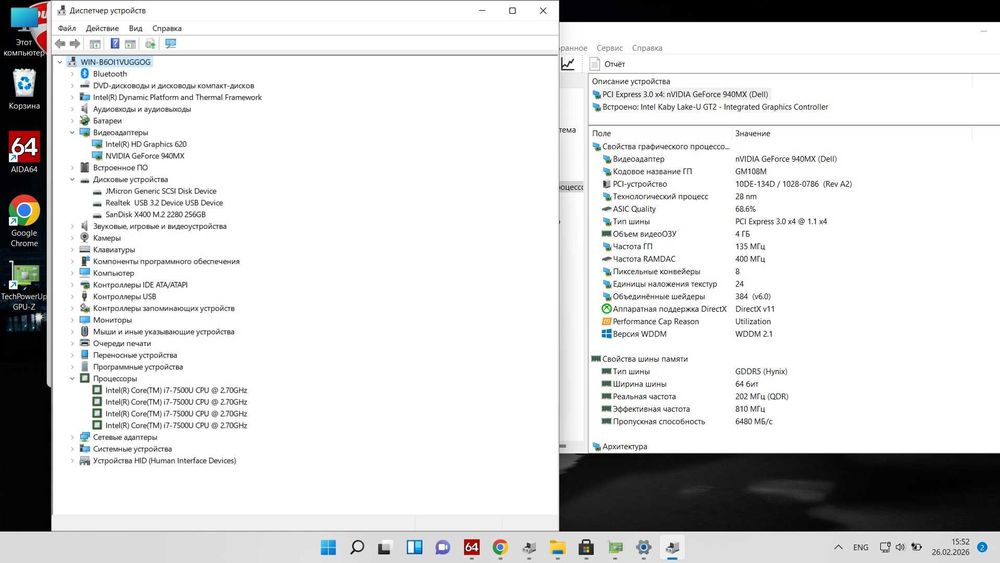The image size is (1000, 563).
Task: Expand the Батареи category
Action: click(72, 121)
